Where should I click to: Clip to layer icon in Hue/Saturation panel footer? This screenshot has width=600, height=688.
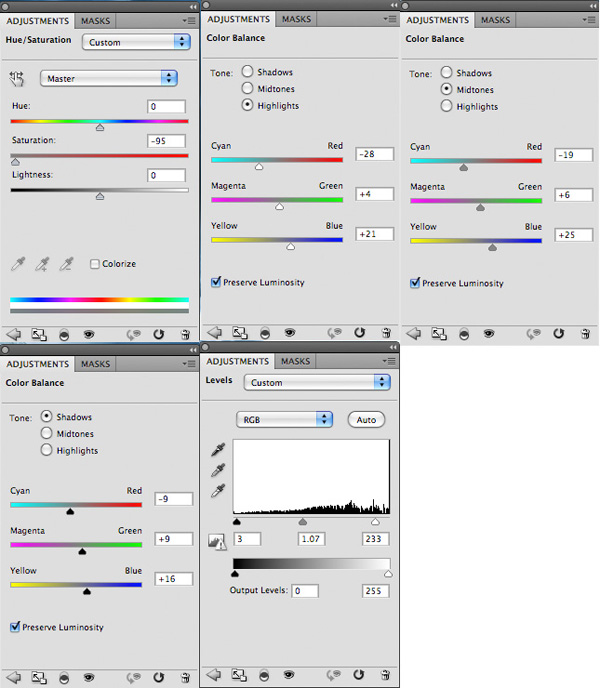(64, 335)
